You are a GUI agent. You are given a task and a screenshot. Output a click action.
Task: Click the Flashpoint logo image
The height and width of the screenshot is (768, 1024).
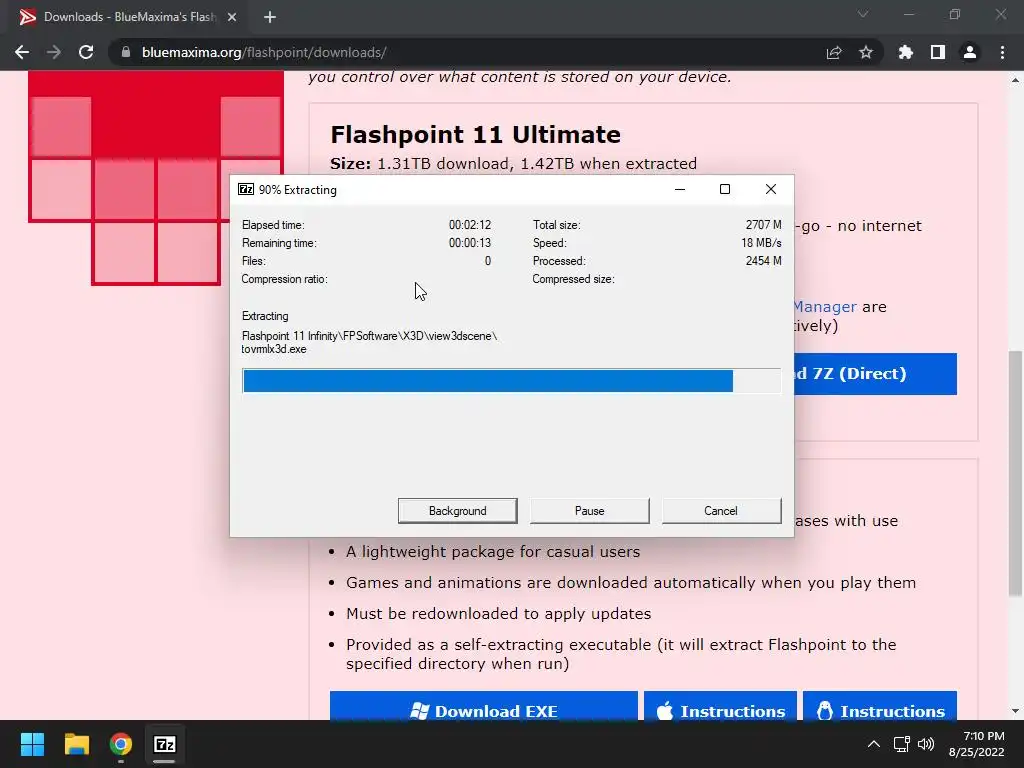click(155, 178)
